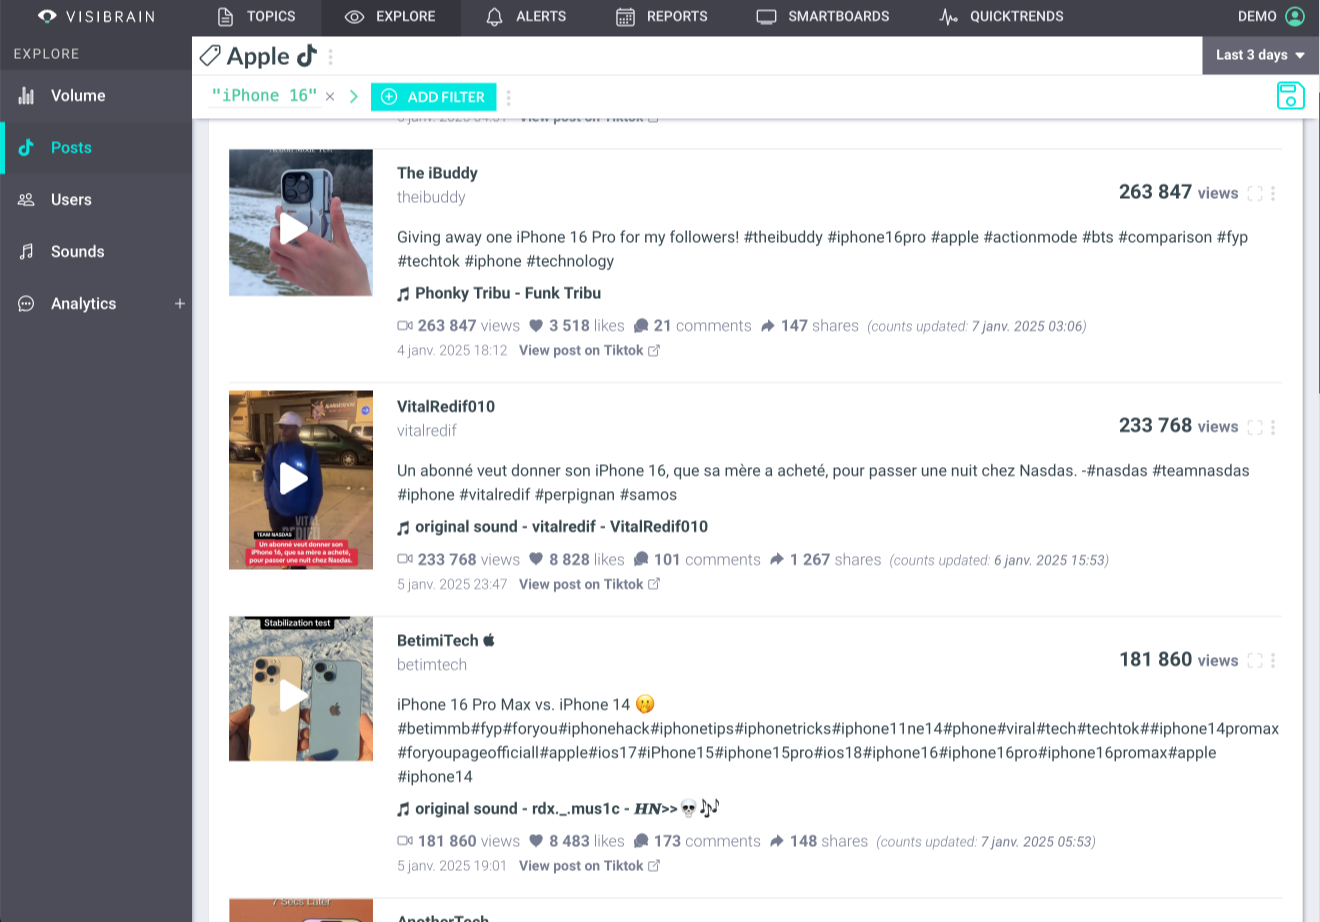
Task: Click the TikTok icon beside Apple
Action: pos(307,55)
